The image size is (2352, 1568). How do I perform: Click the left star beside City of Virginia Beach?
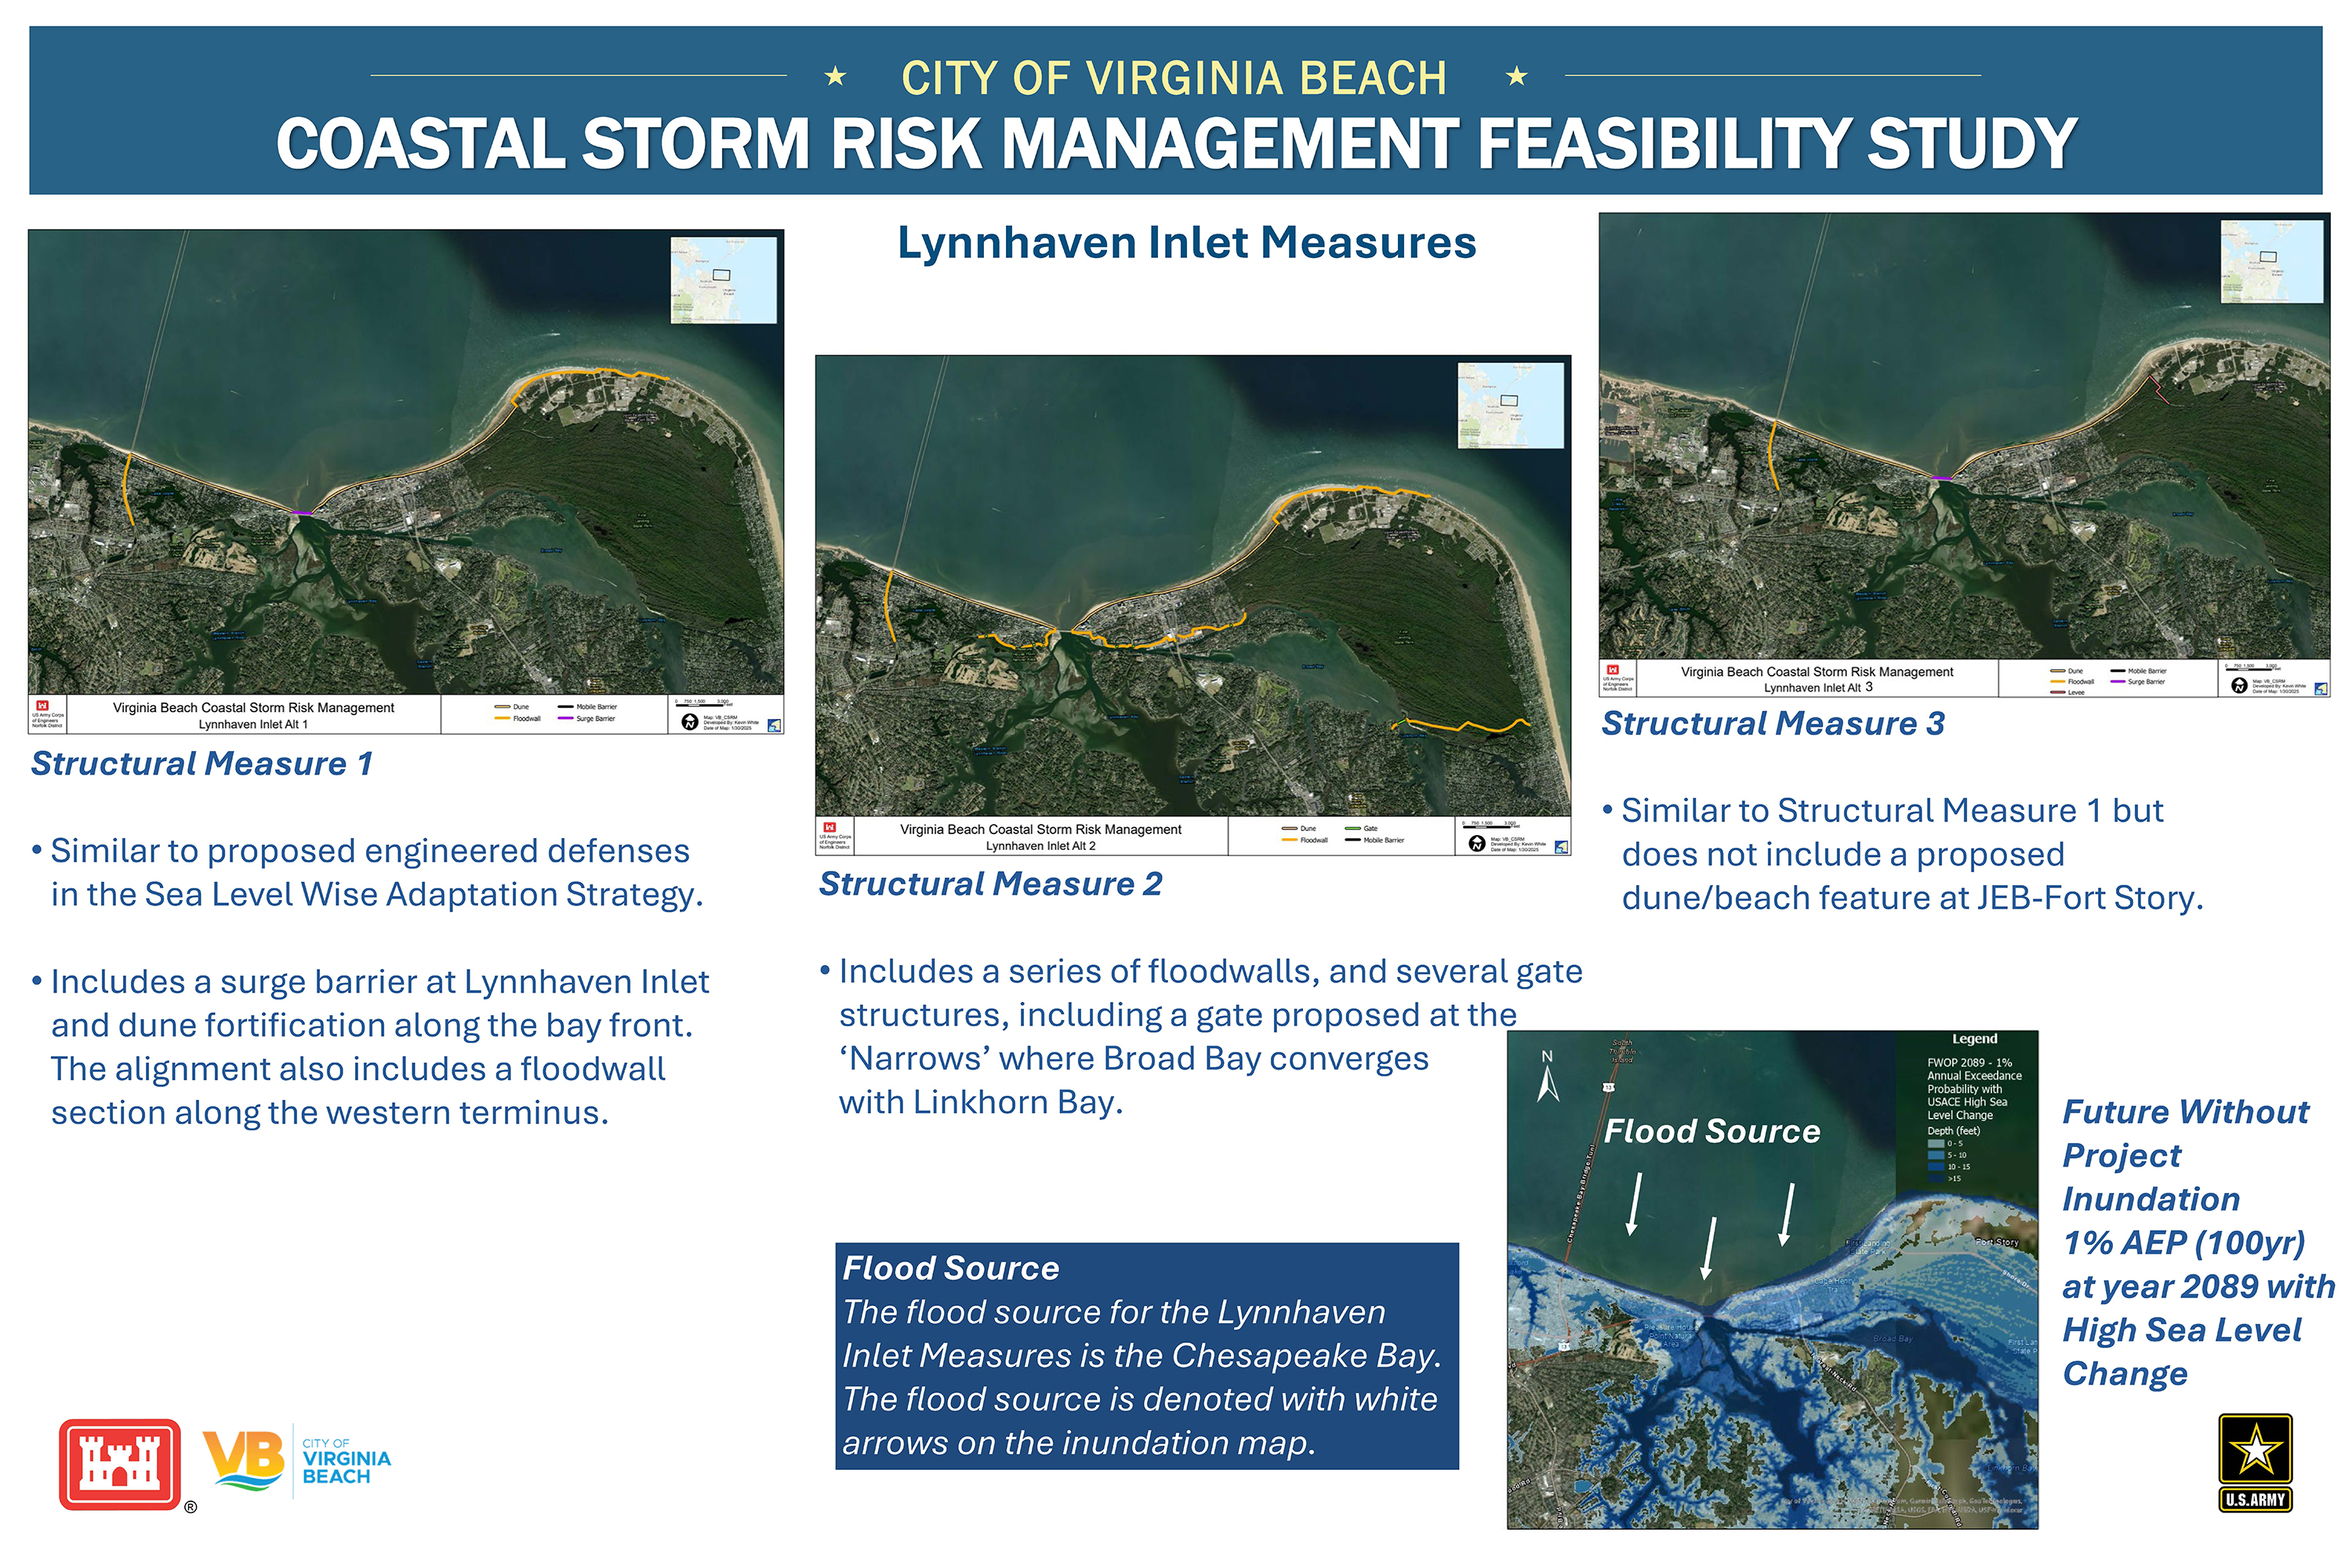pyautogui.click(x=835, y=76)
